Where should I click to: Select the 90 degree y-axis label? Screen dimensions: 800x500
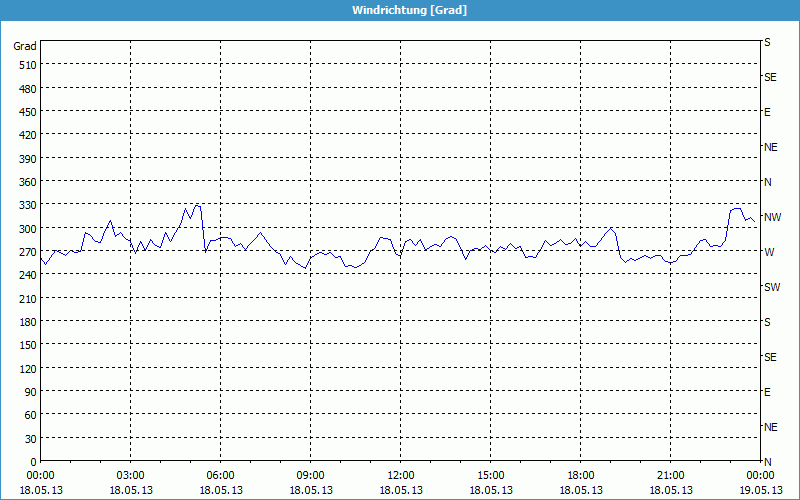coord(29,392)
